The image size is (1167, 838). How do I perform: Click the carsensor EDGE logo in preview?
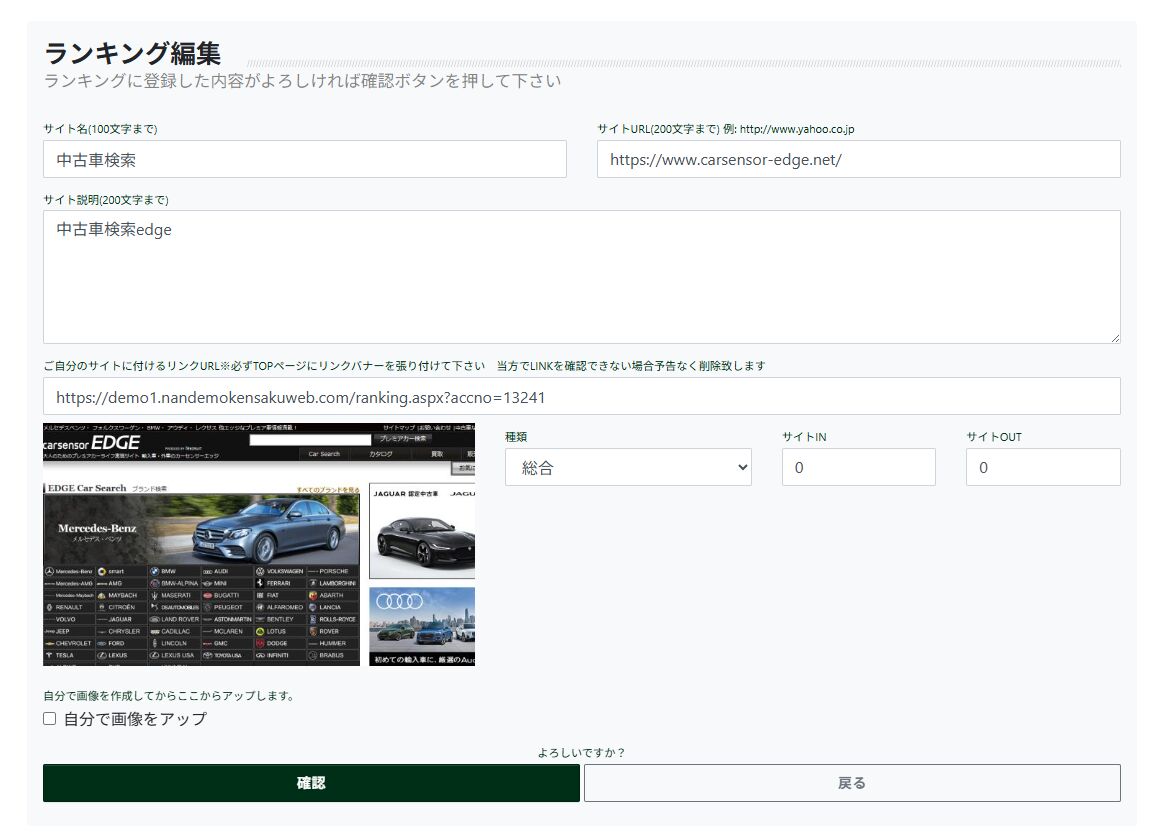(x=92, y=443)
